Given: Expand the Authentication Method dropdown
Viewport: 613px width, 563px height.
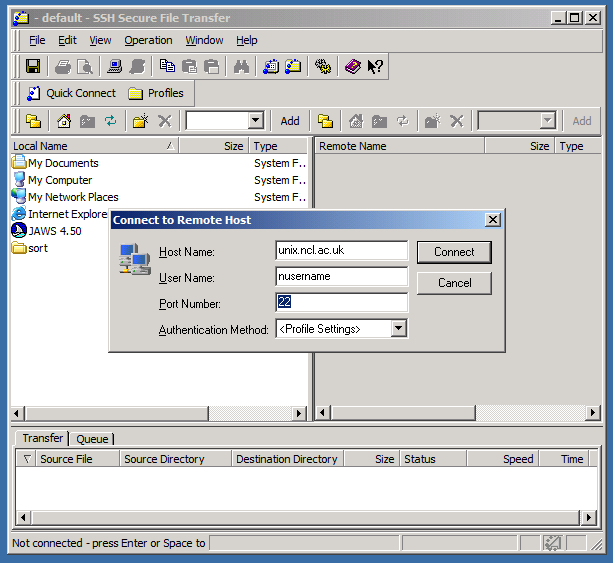Looking at the screenshot, I should tap(398, 328).
